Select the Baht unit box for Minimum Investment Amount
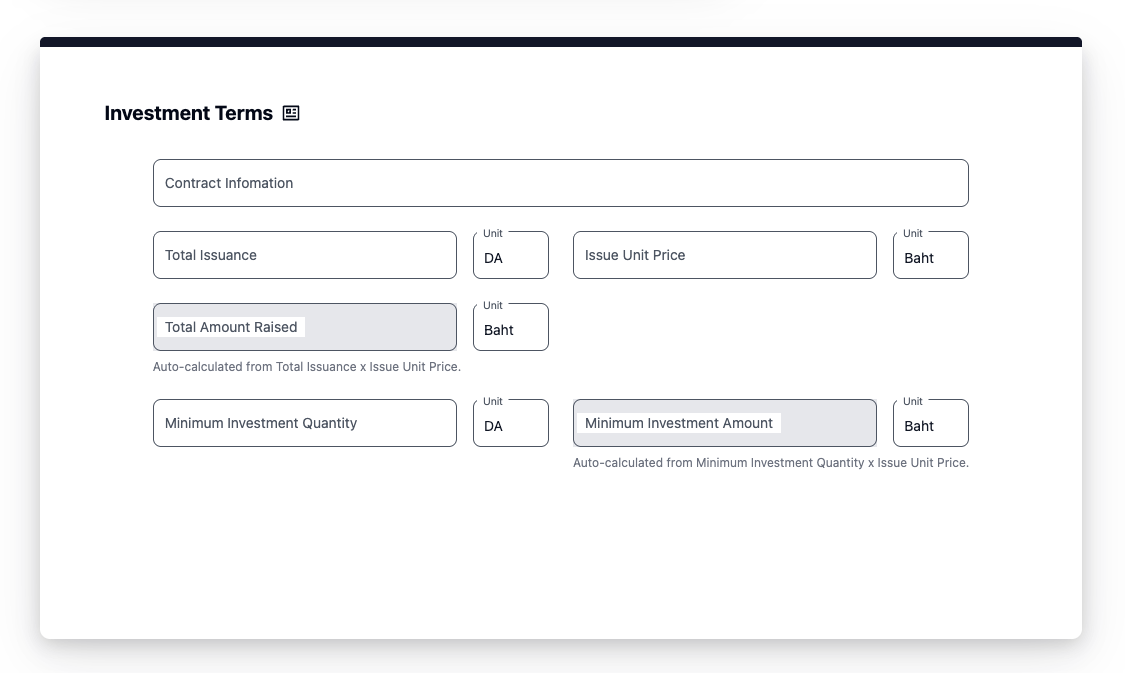1125x673 pixels. coord(930,425)
